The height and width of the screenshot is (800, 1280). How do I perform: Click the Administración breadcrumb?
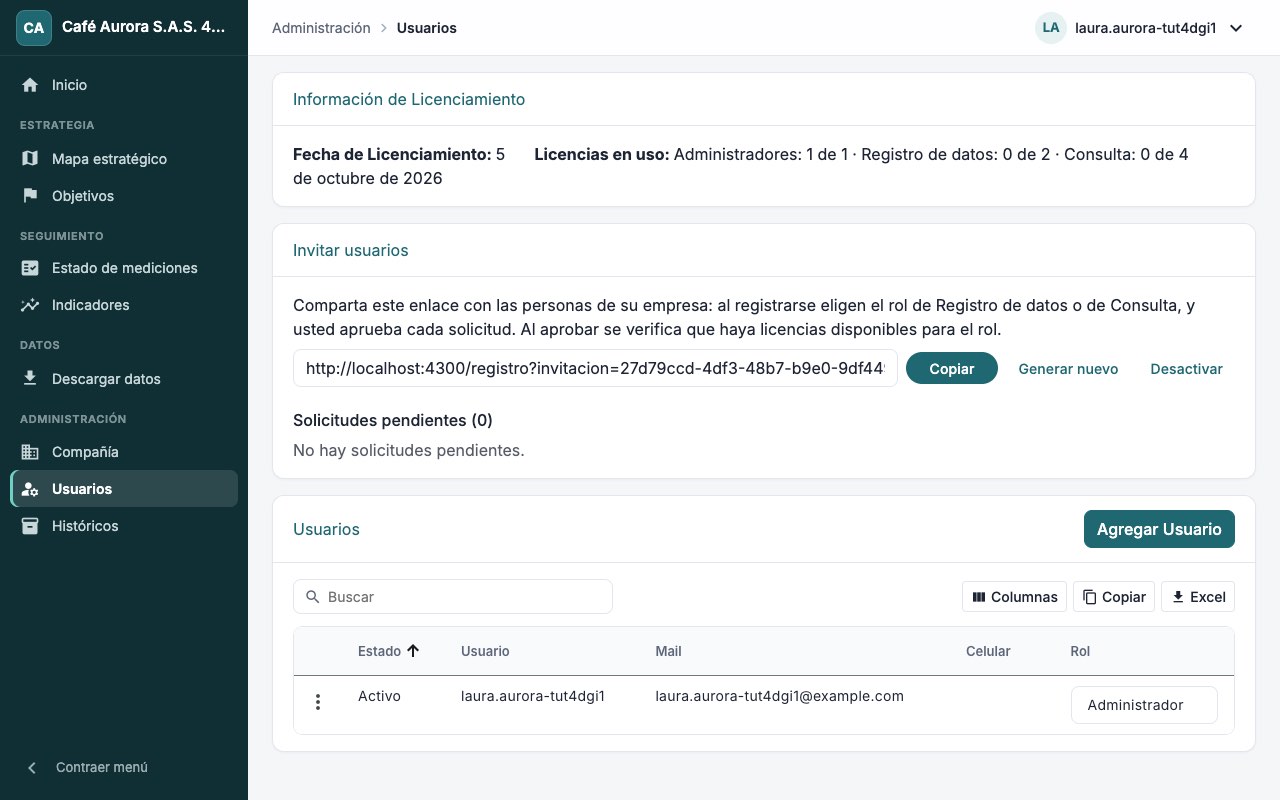[x=321, y=28]
